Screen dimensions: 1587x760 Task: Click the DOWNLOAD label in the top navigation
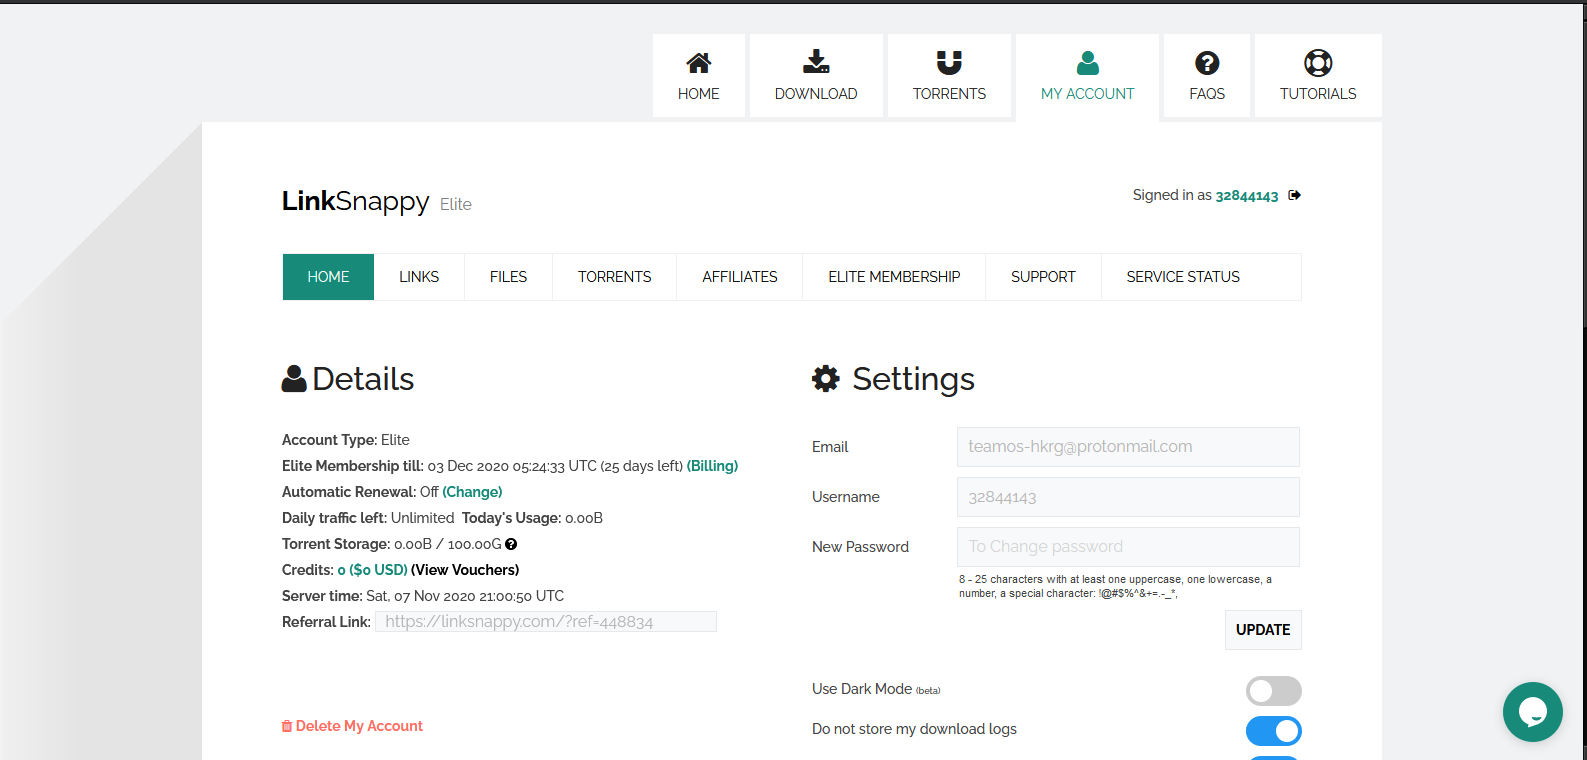click(816, 94)
